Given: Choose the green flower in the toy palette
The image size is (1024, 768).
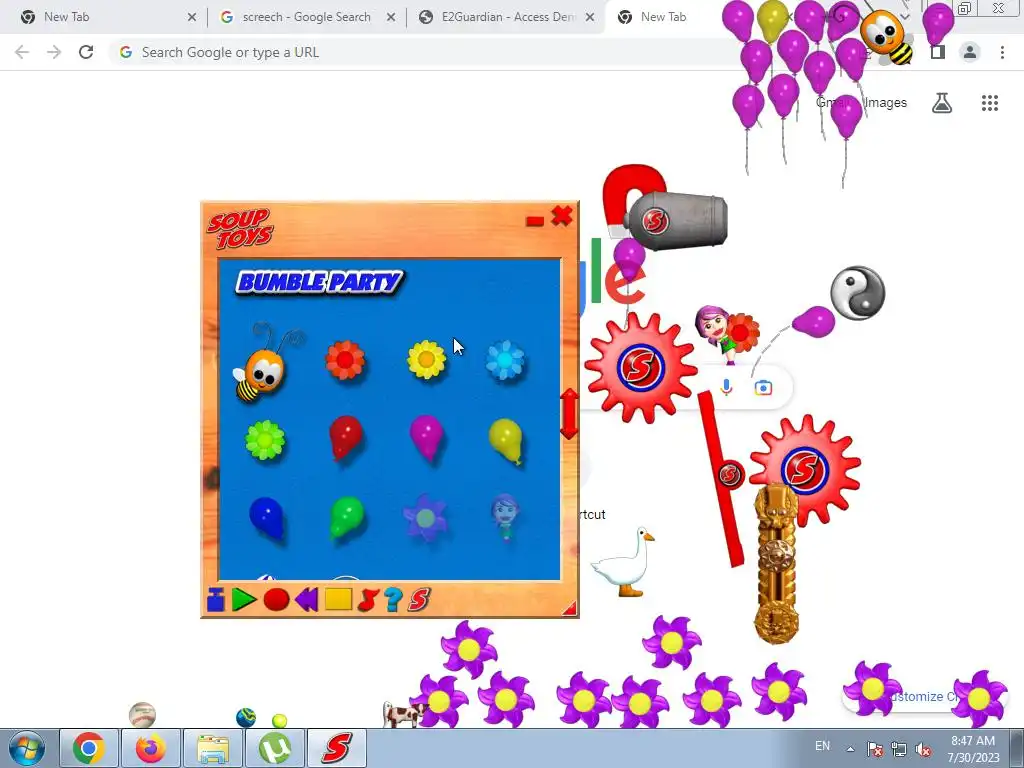Looking at the screenshot, I should pyautogui.click(x=265, y=440).
